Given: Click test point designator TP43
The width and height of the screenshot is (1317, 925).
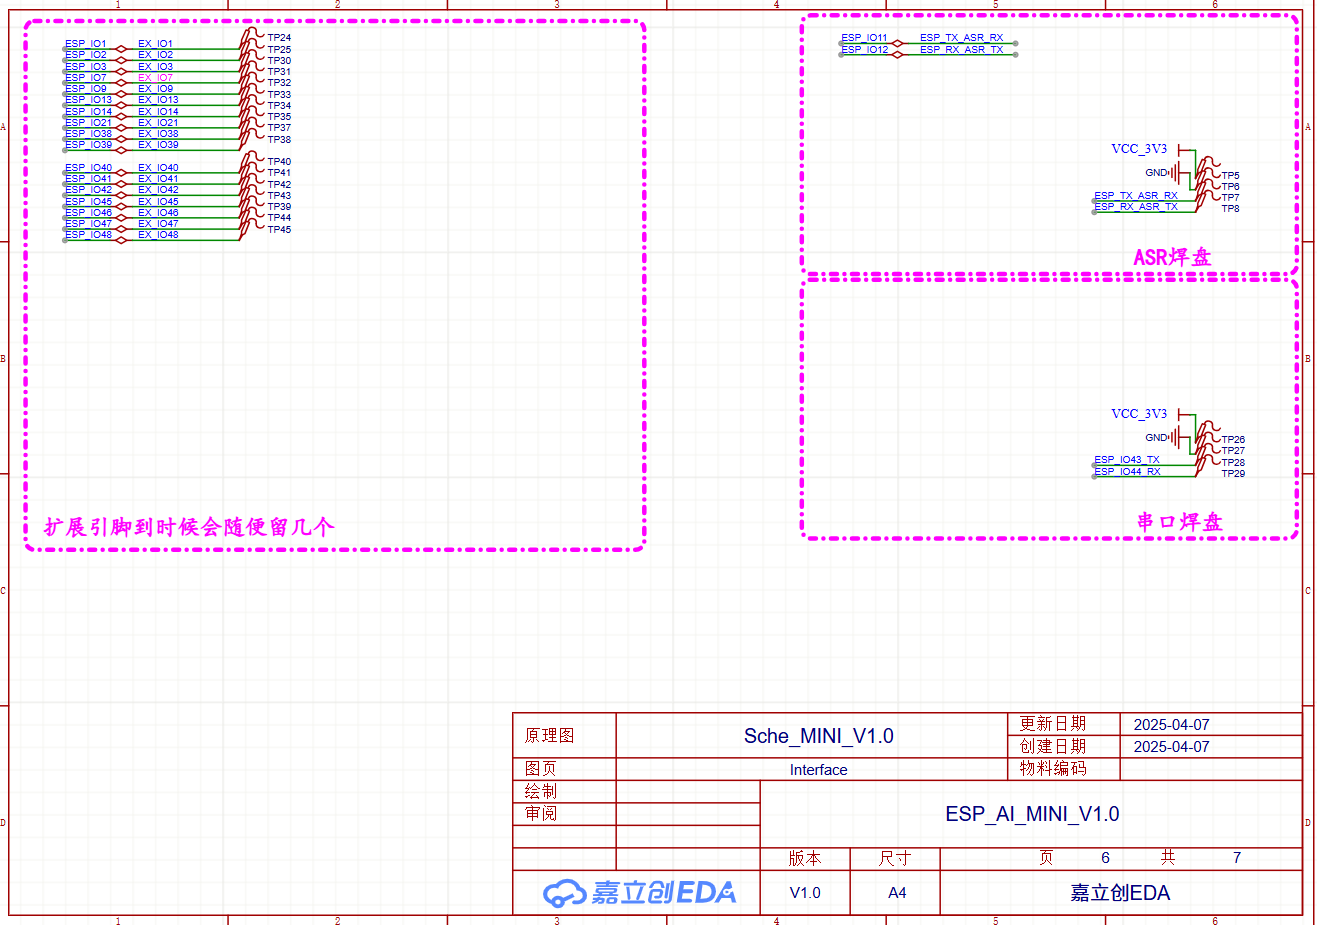Looking at the screenshot, I should pyautogui.click(x=279, y=196).
